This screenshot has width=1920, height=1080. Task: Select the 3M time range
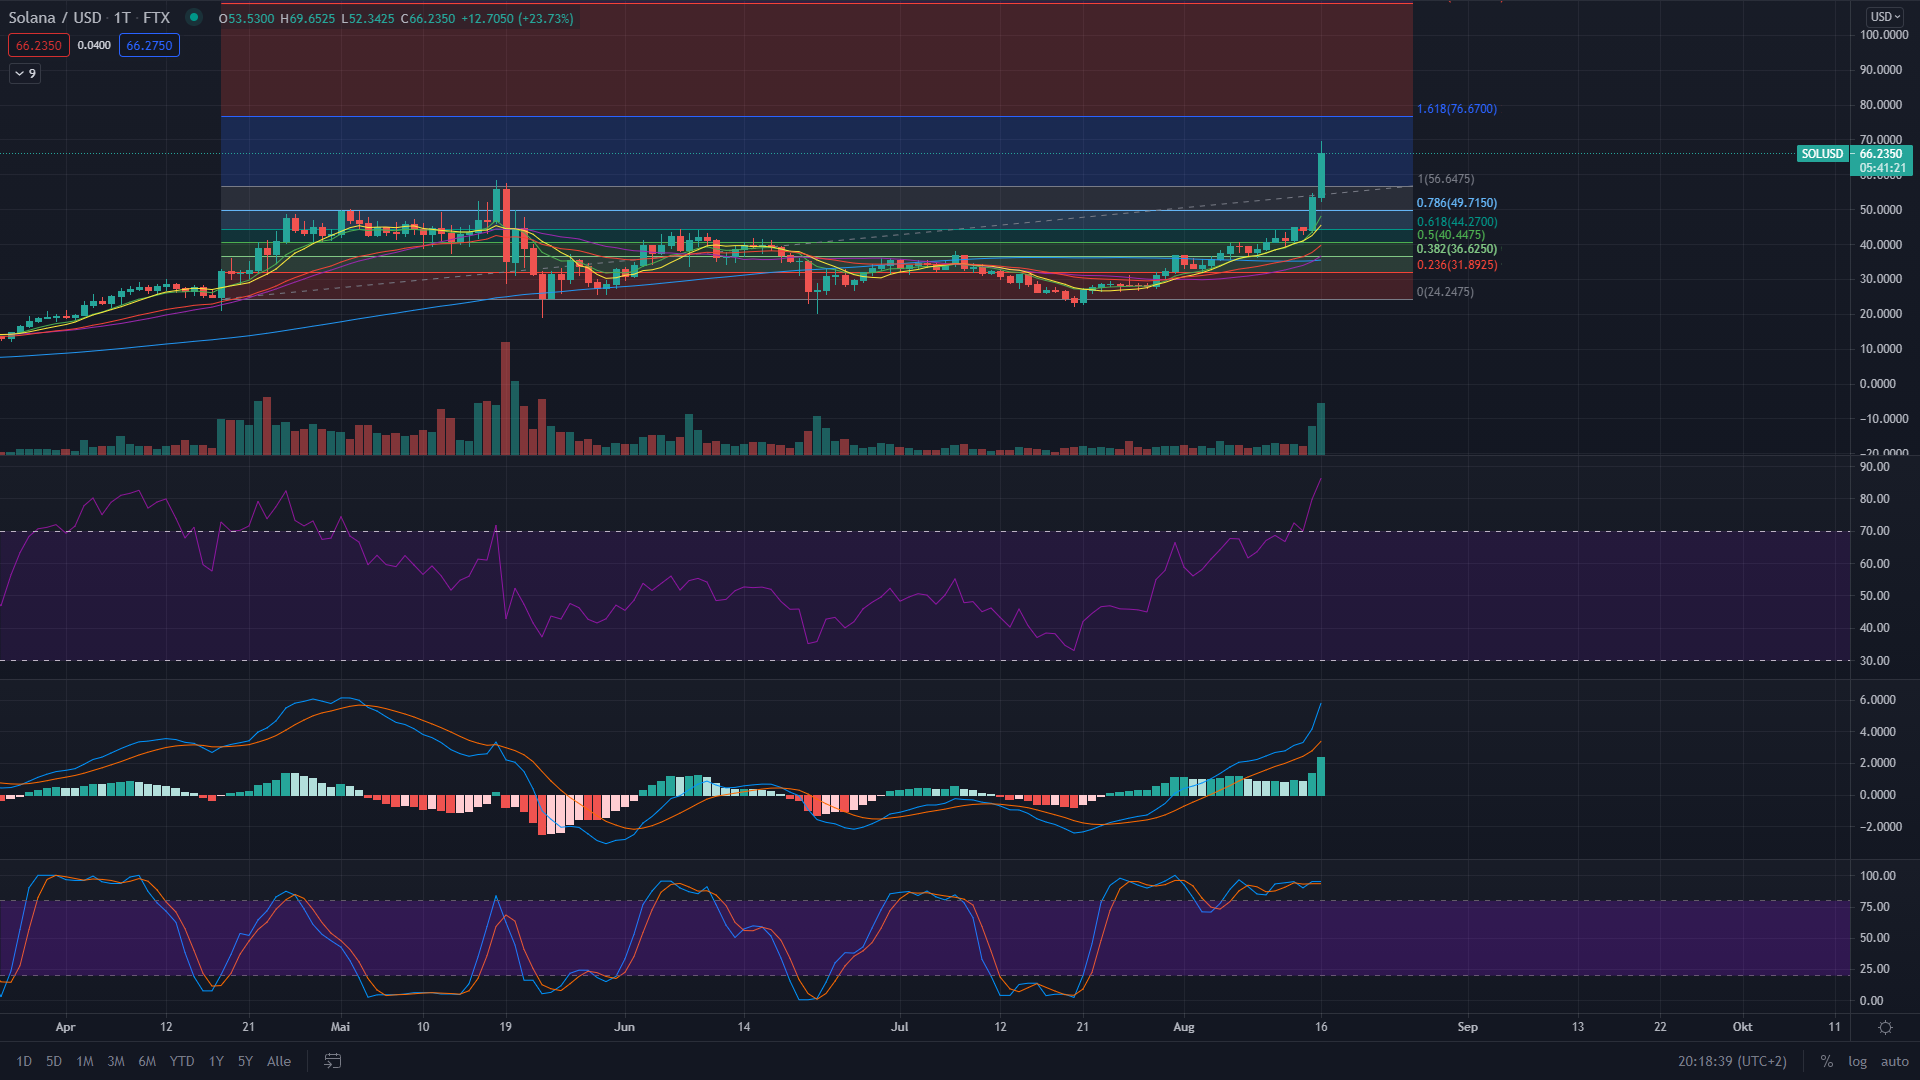(116, 1062)
